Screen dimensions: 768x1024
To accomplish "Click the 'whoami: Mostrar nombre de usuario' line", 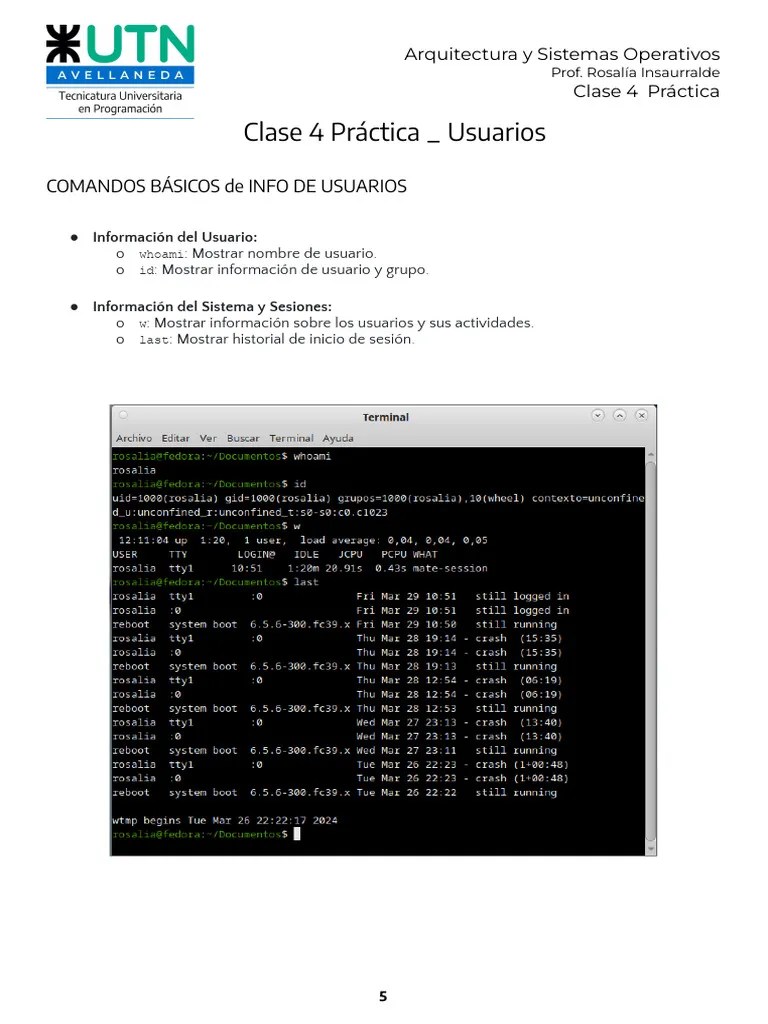I will 257,253.
